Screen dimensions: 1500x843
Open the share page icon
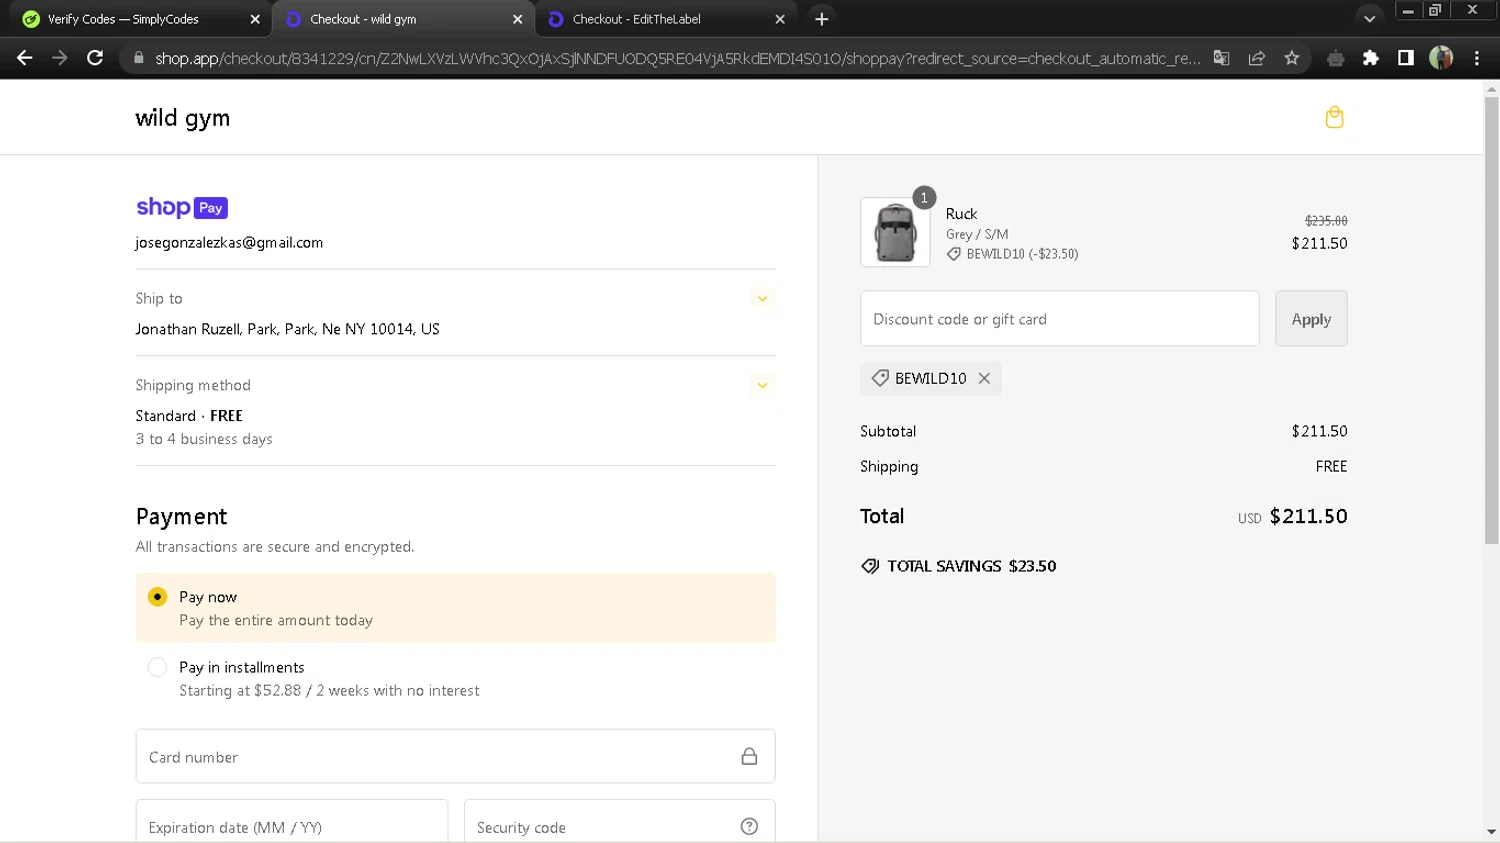(x=1257, y=58)
